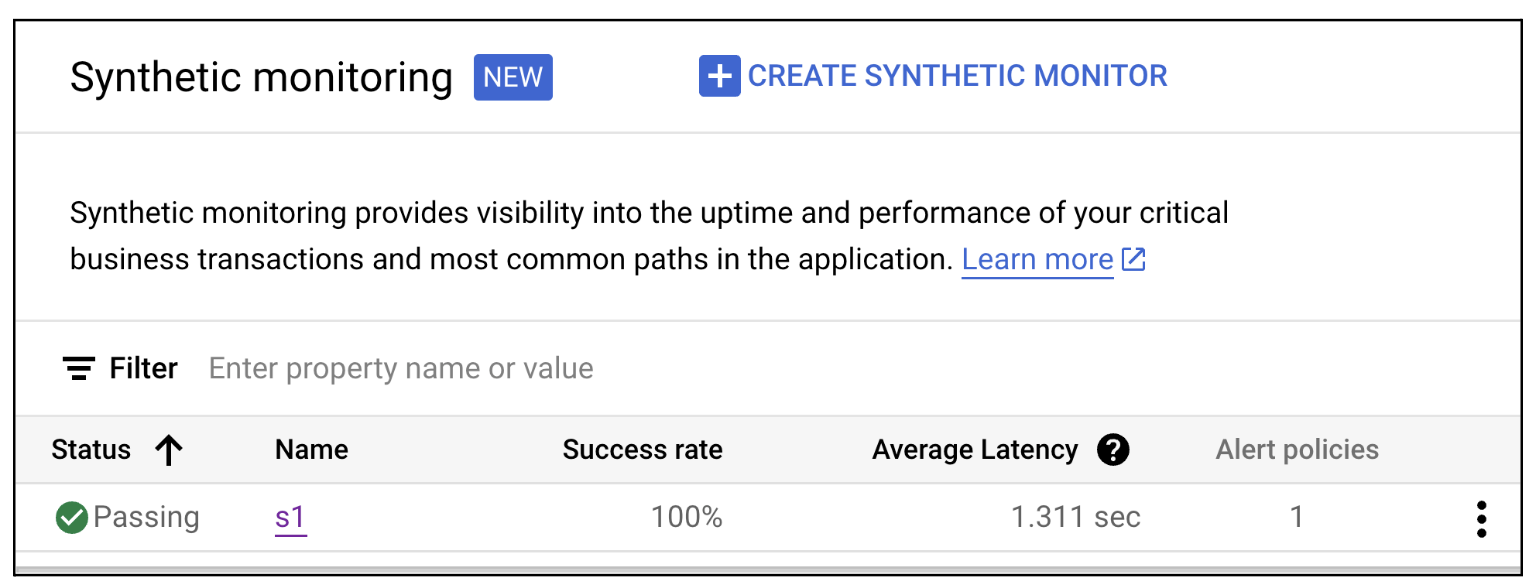The height and width of the screenshot is (586, 1532).
Task: Open the Average Latency help question mark
Action: [x=1113, y=451]
